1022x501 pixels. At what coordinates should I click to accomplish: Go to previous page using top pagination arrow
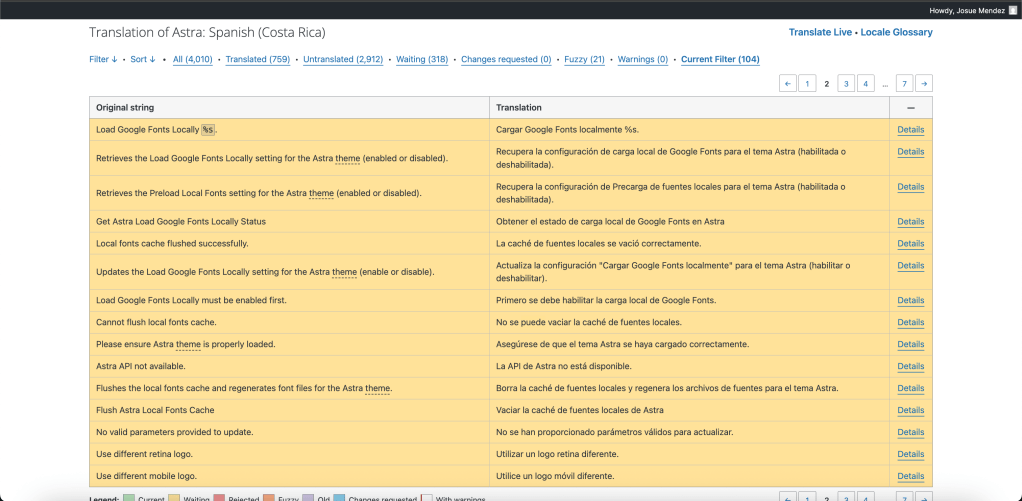coord(788,83)
